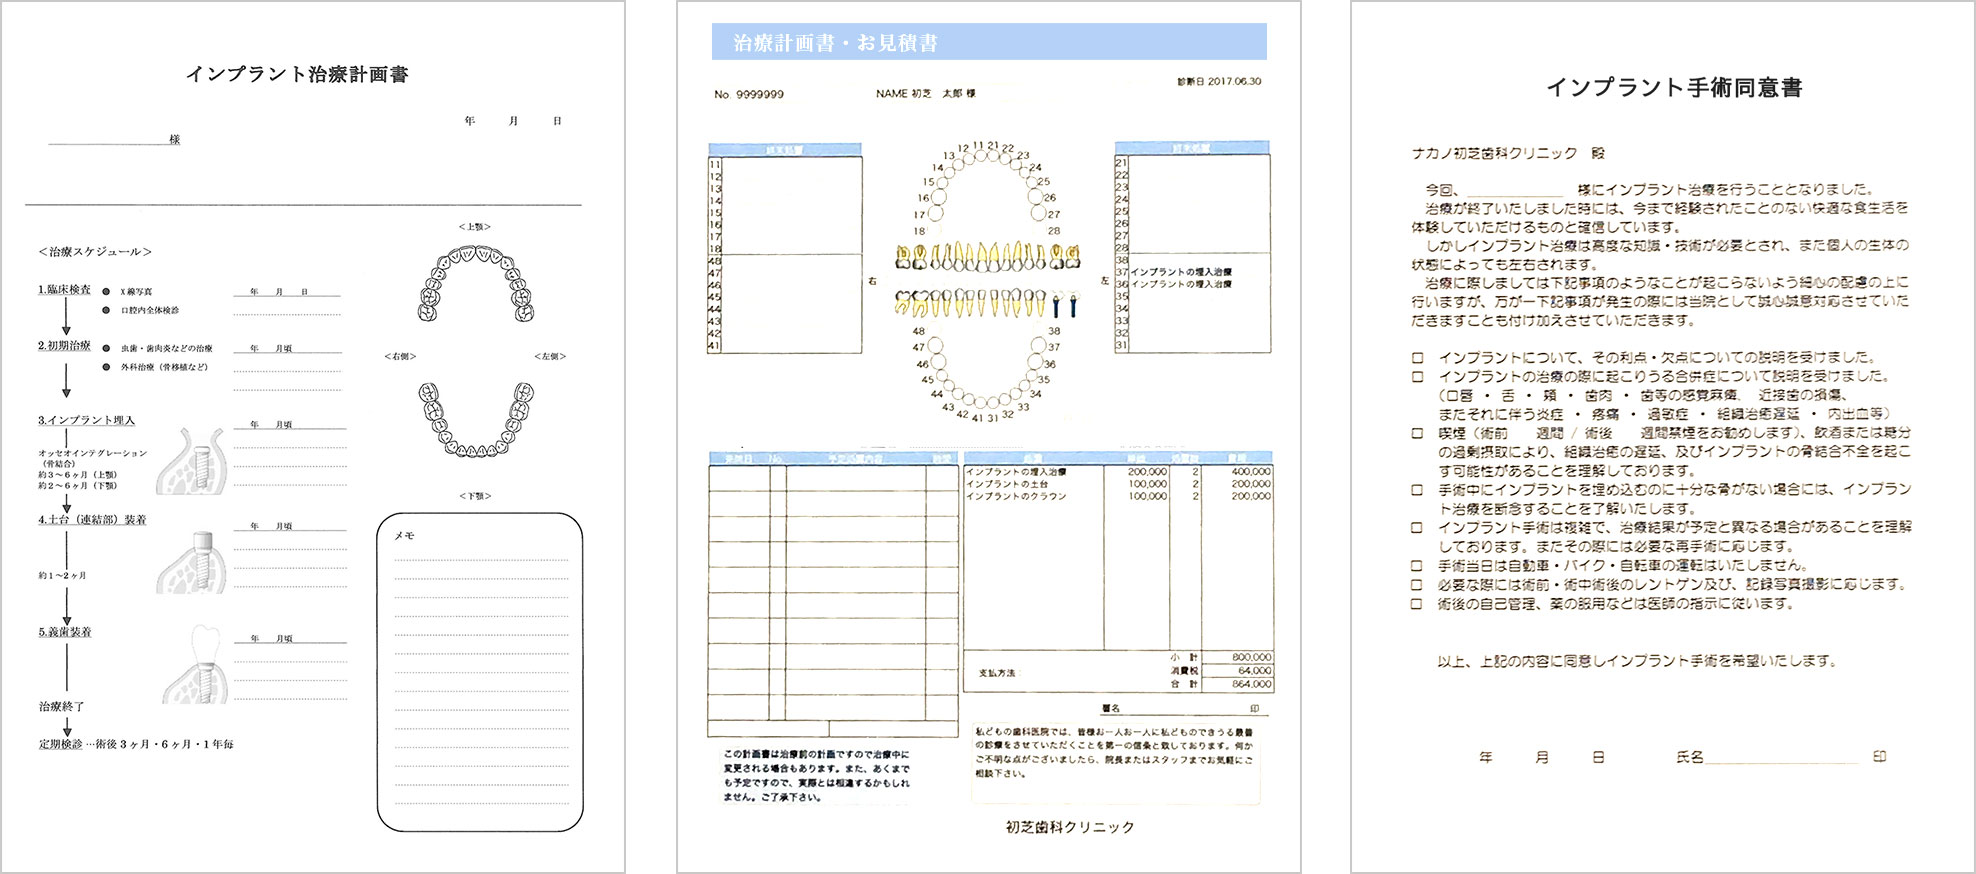The width and height of the screenshot is (1976, 874).
Task: Click inside the メモ notes box
Action: 480,672
